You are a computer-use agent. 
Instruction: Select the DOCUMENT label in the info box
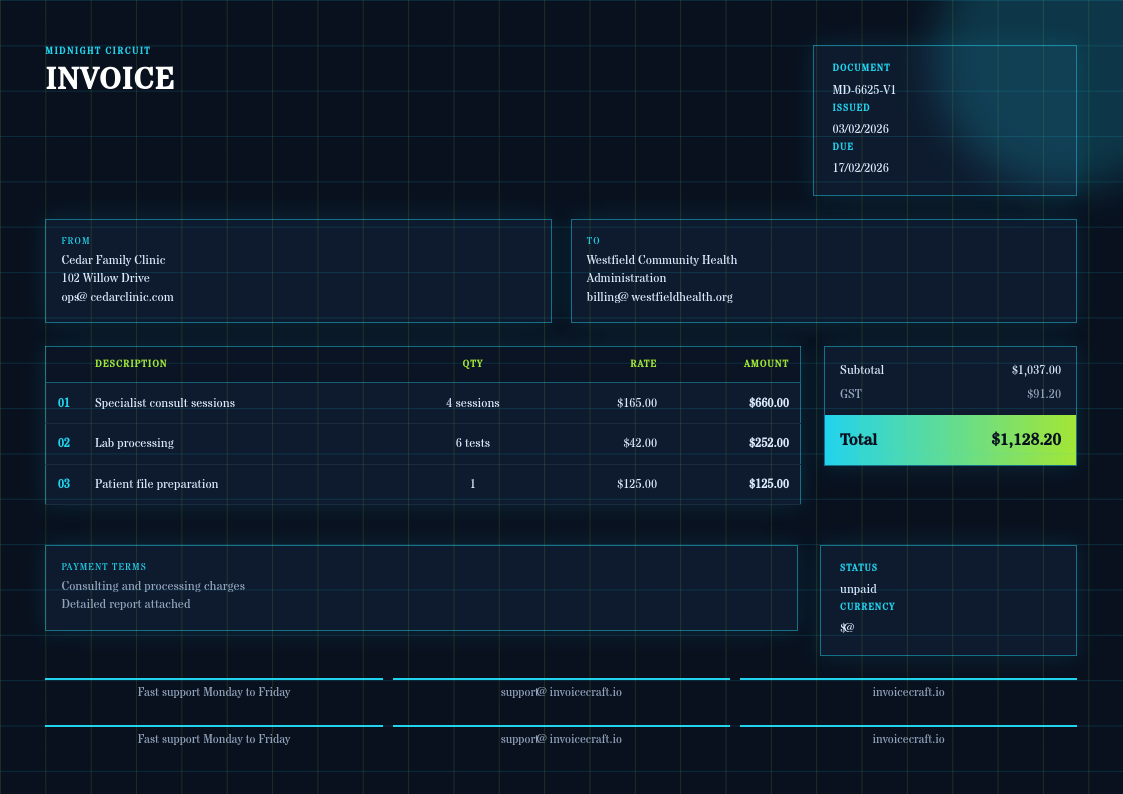[861, 67]
